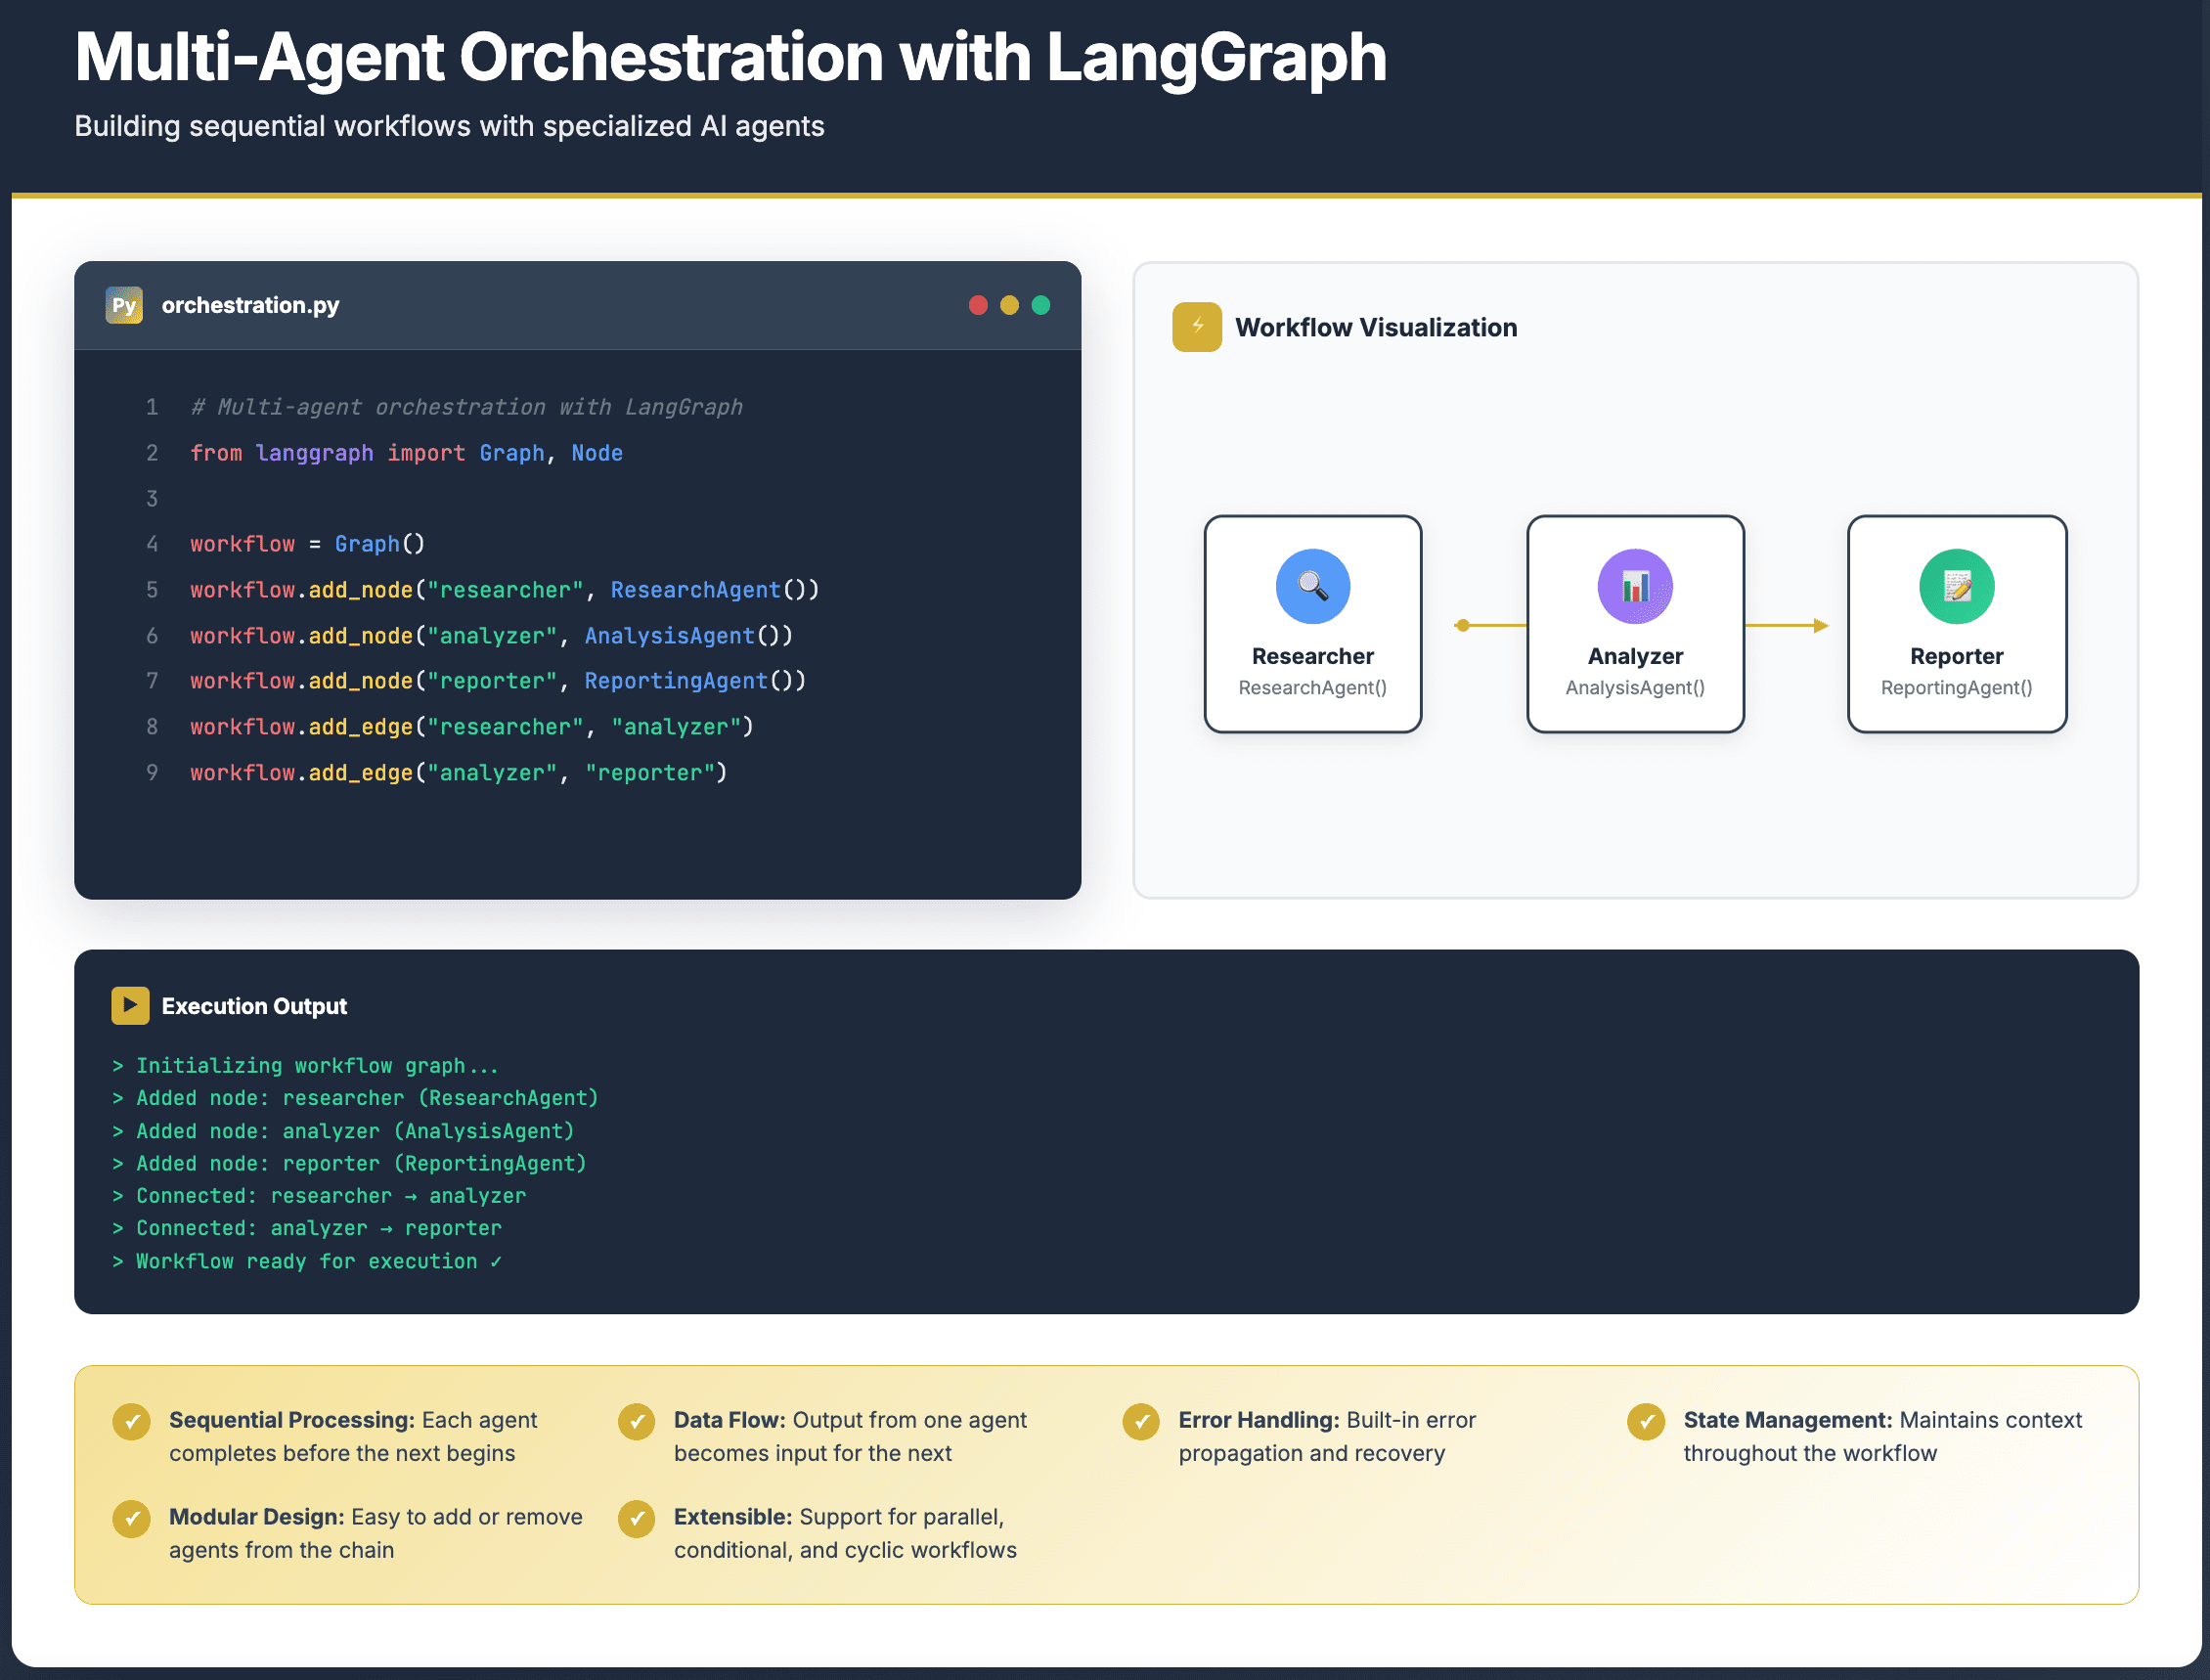This screenshot has height=1680, width=2210.
Task: Click the add_edge "researcher", "analyzer" line
Action: pos(471,726)
